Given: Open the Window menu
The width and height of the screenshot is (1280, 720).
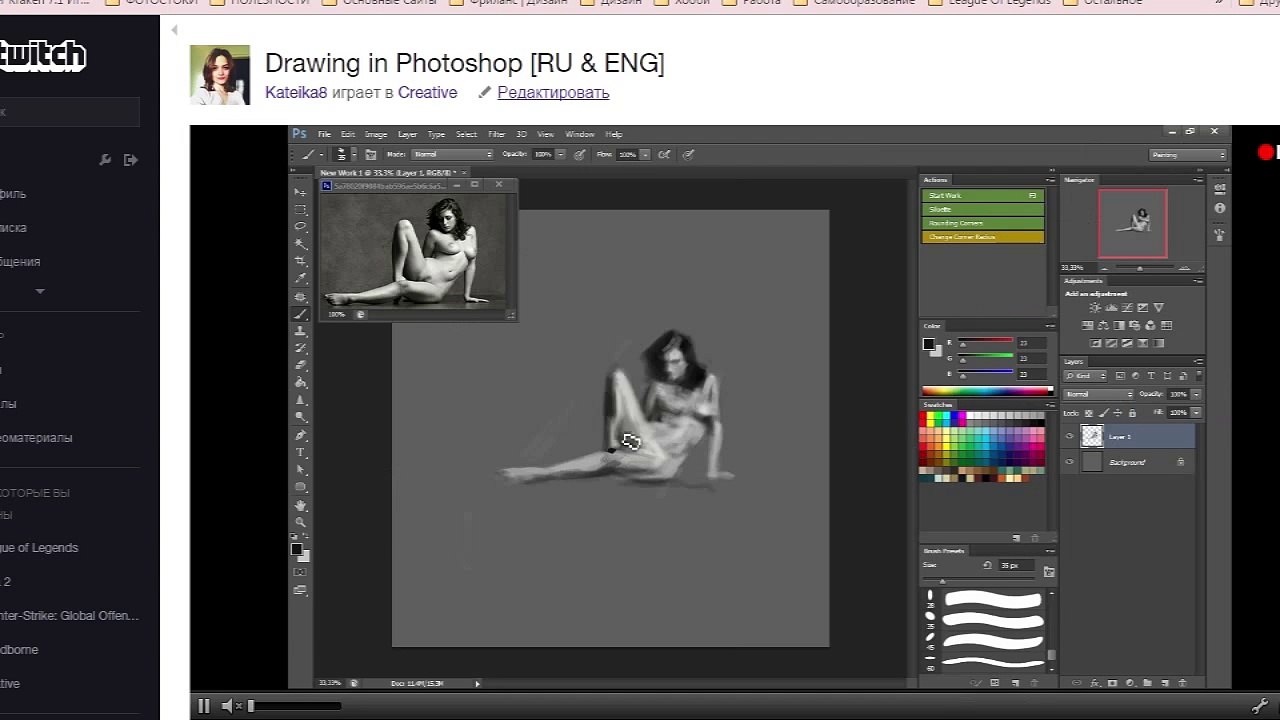Looking at the screenshot, I should point(579,134).
